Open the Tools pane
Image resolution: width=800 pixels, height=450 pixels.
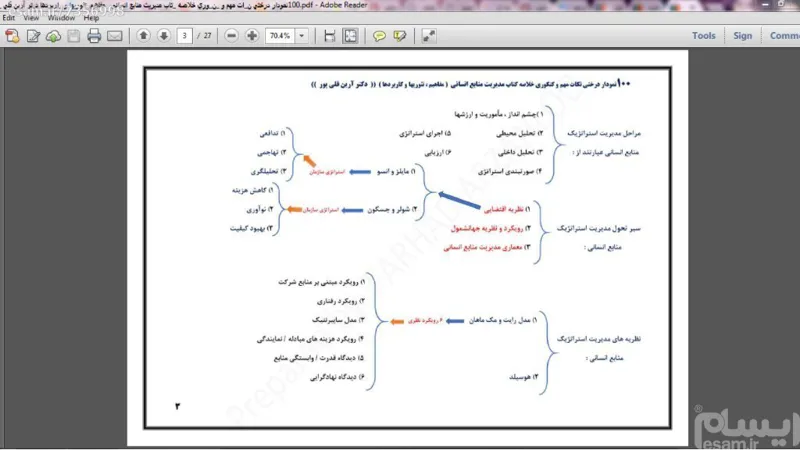point(704,36)
